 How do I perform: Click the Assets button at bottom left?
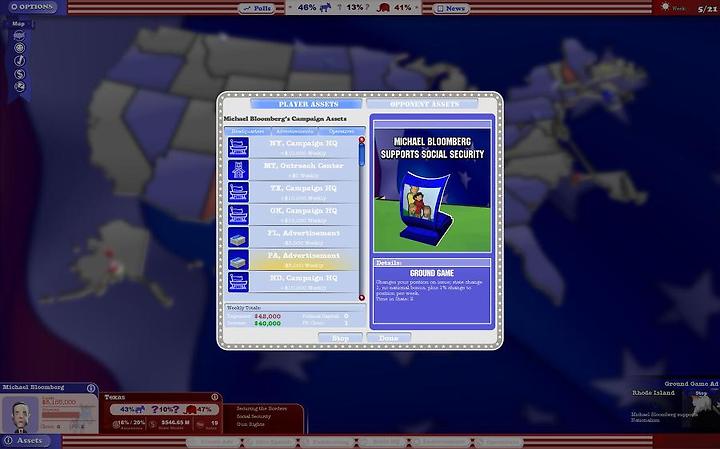[29, 441]
